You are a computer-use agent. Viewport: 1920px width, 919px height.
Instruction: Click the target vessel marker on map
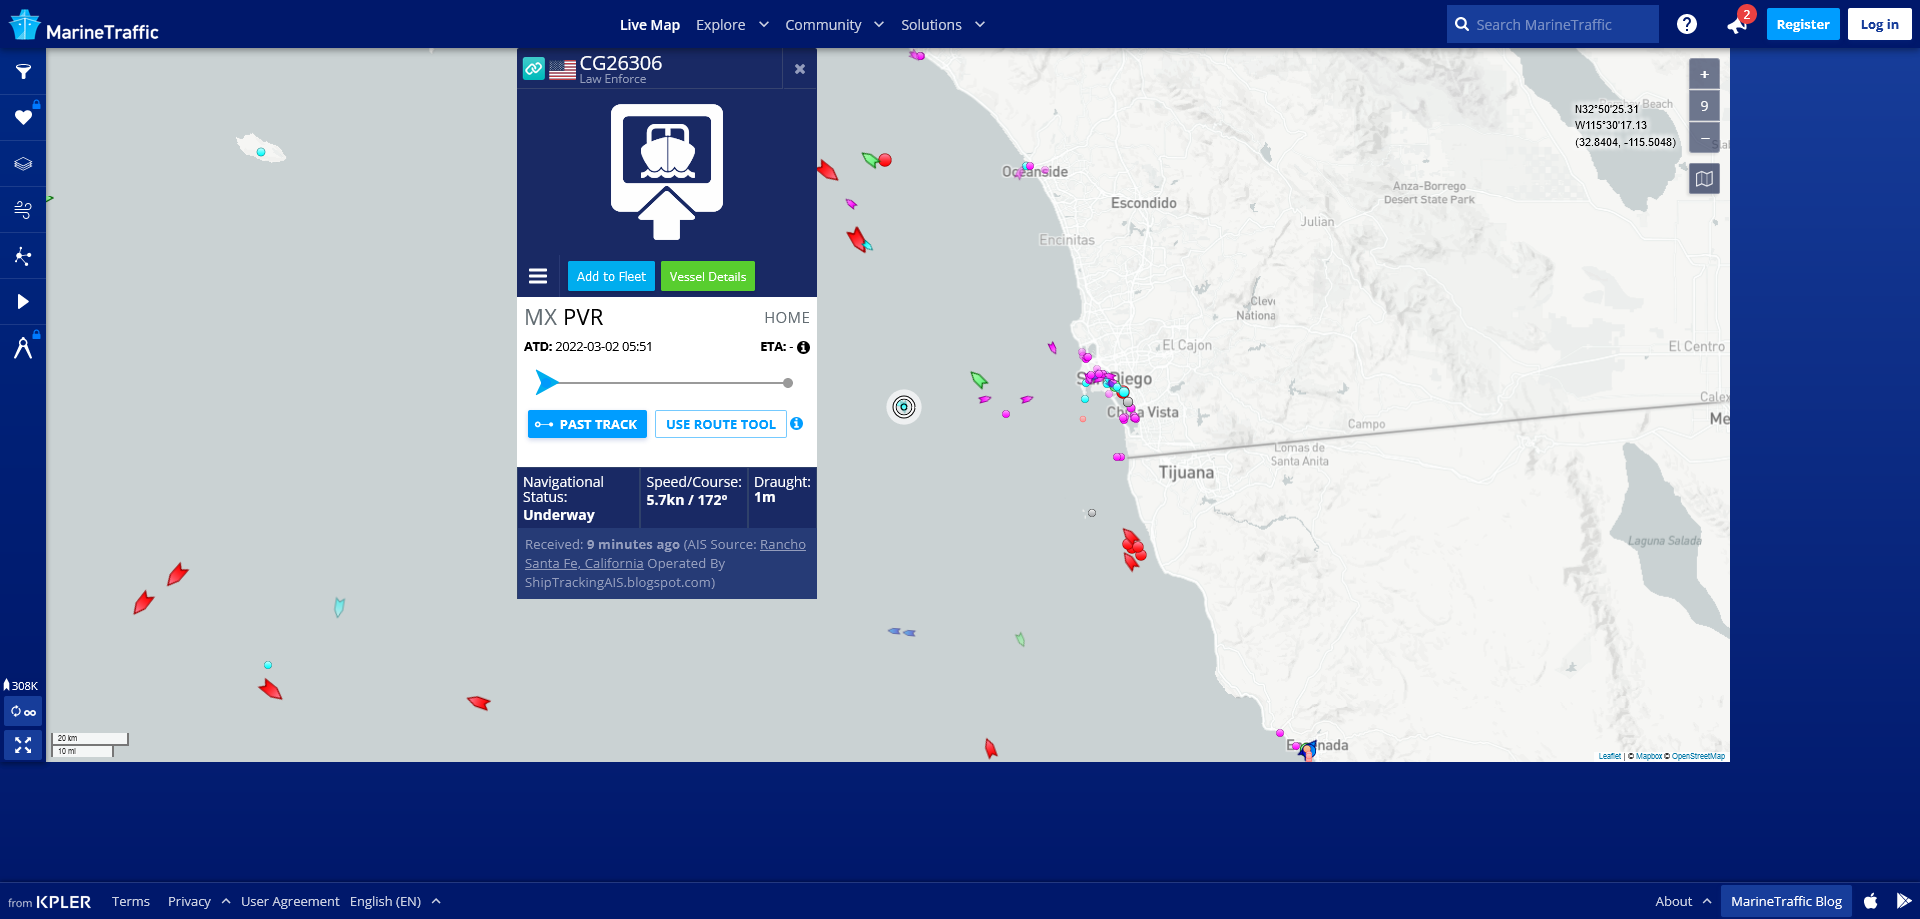tap(904, 407)
